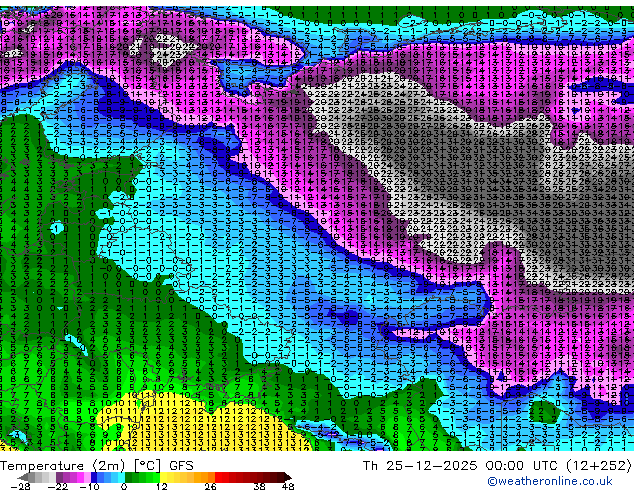The width and height of the screenshot is (634, 490).
Task: Click the "Temperature (2m) [°C] GFS" title
Action: coord(97,466)
